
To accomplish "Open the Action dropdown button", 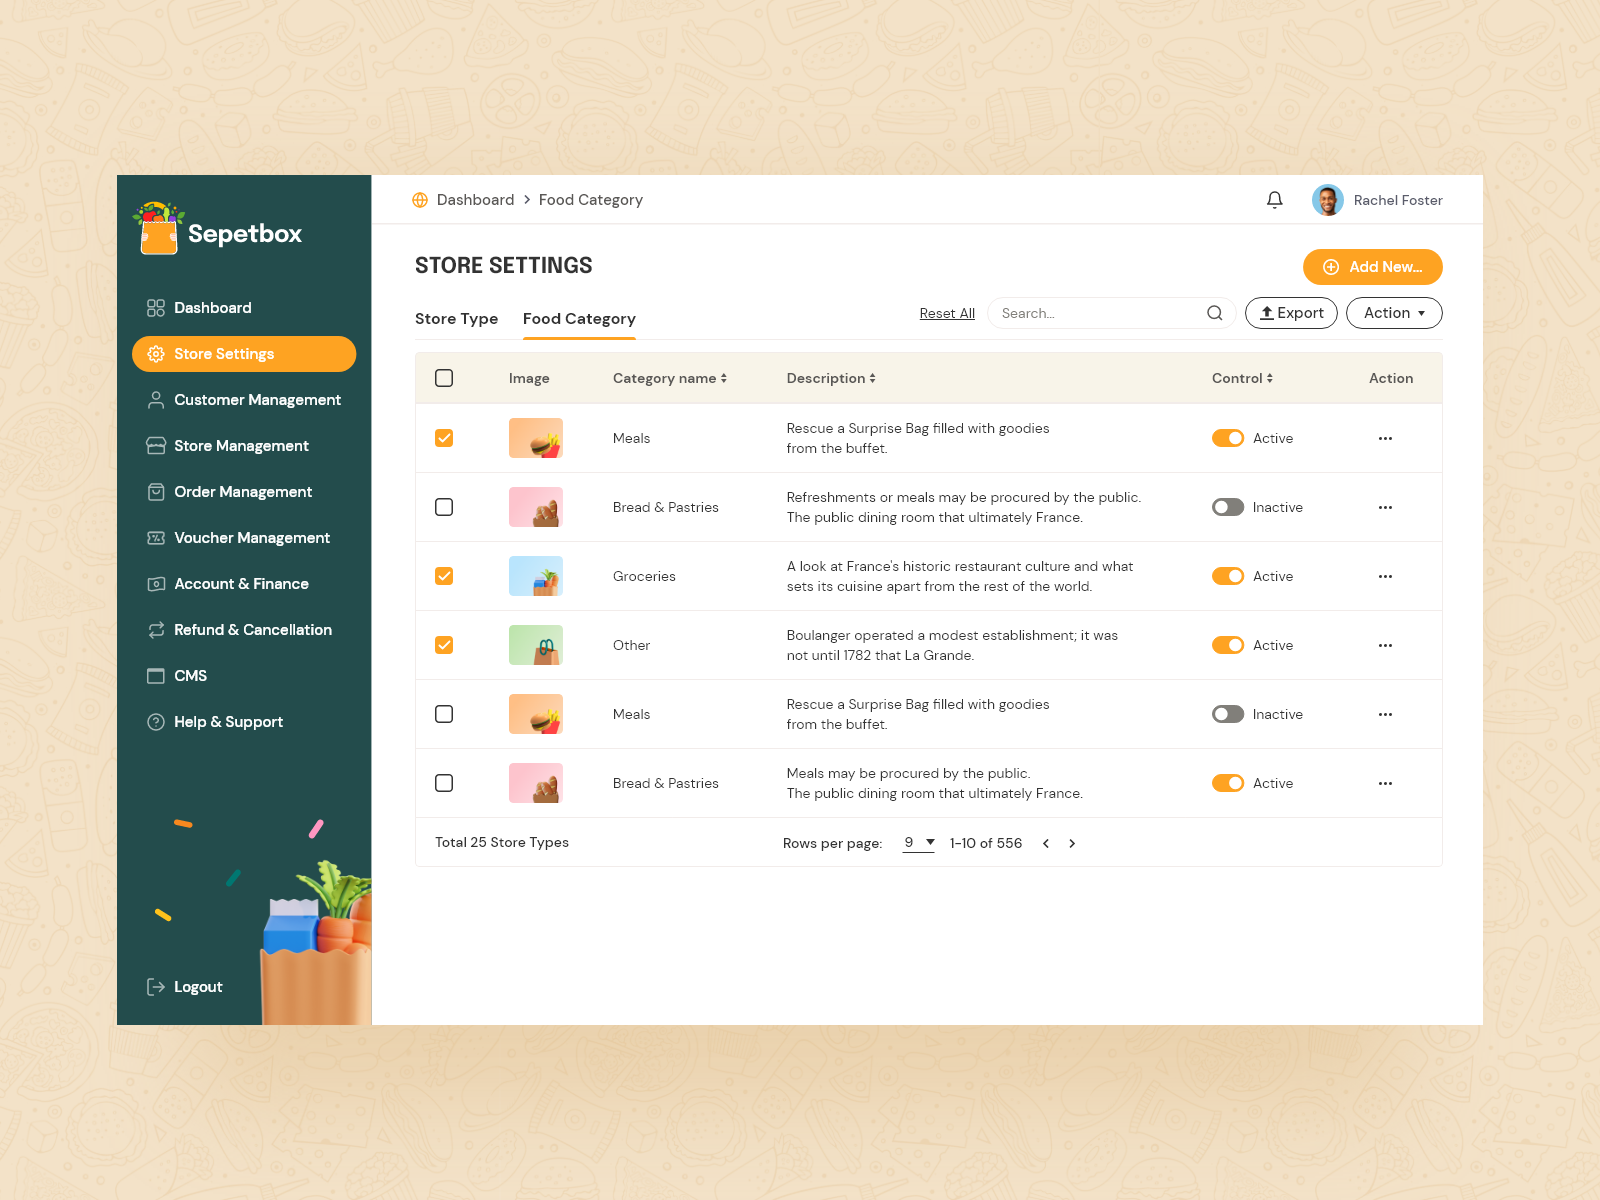I will (1394, 313).
